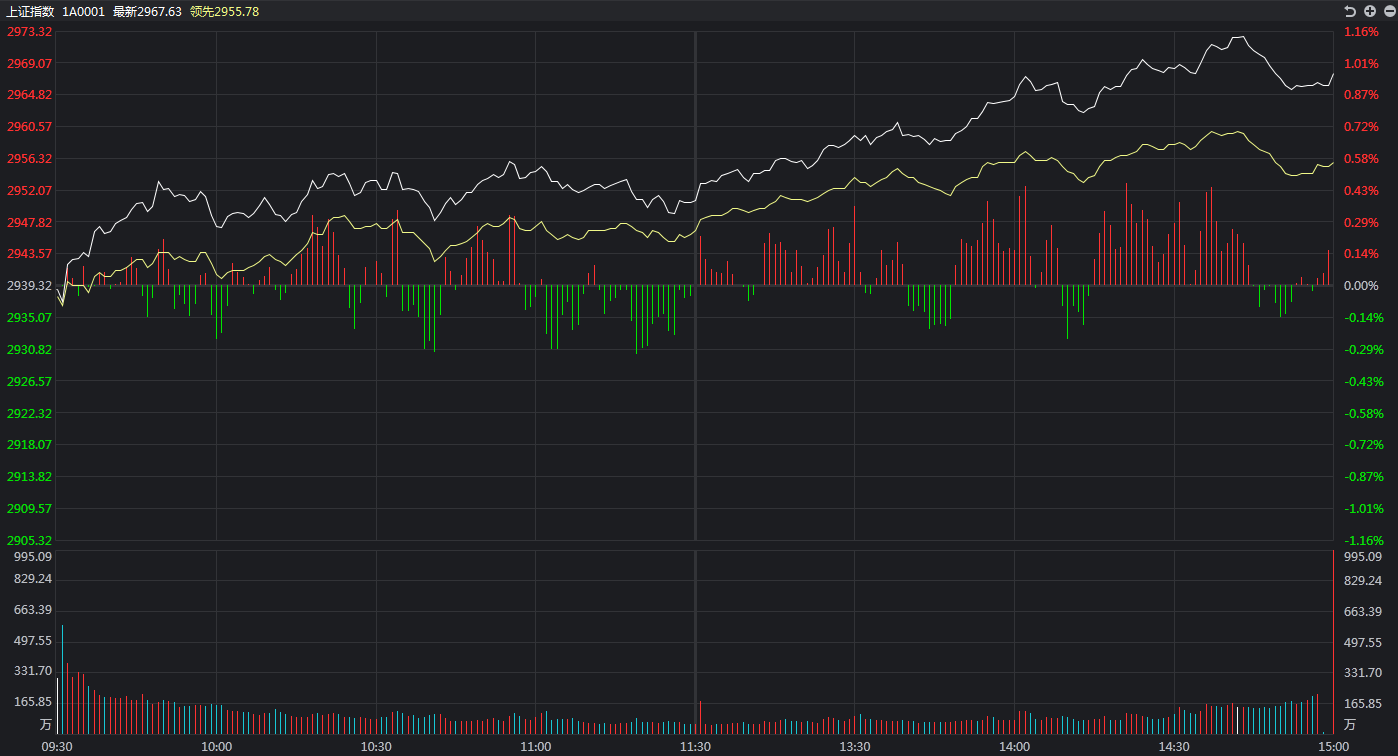
Task: Click the 14:30 time axis marker
Action: click(x=1174, y=746)
